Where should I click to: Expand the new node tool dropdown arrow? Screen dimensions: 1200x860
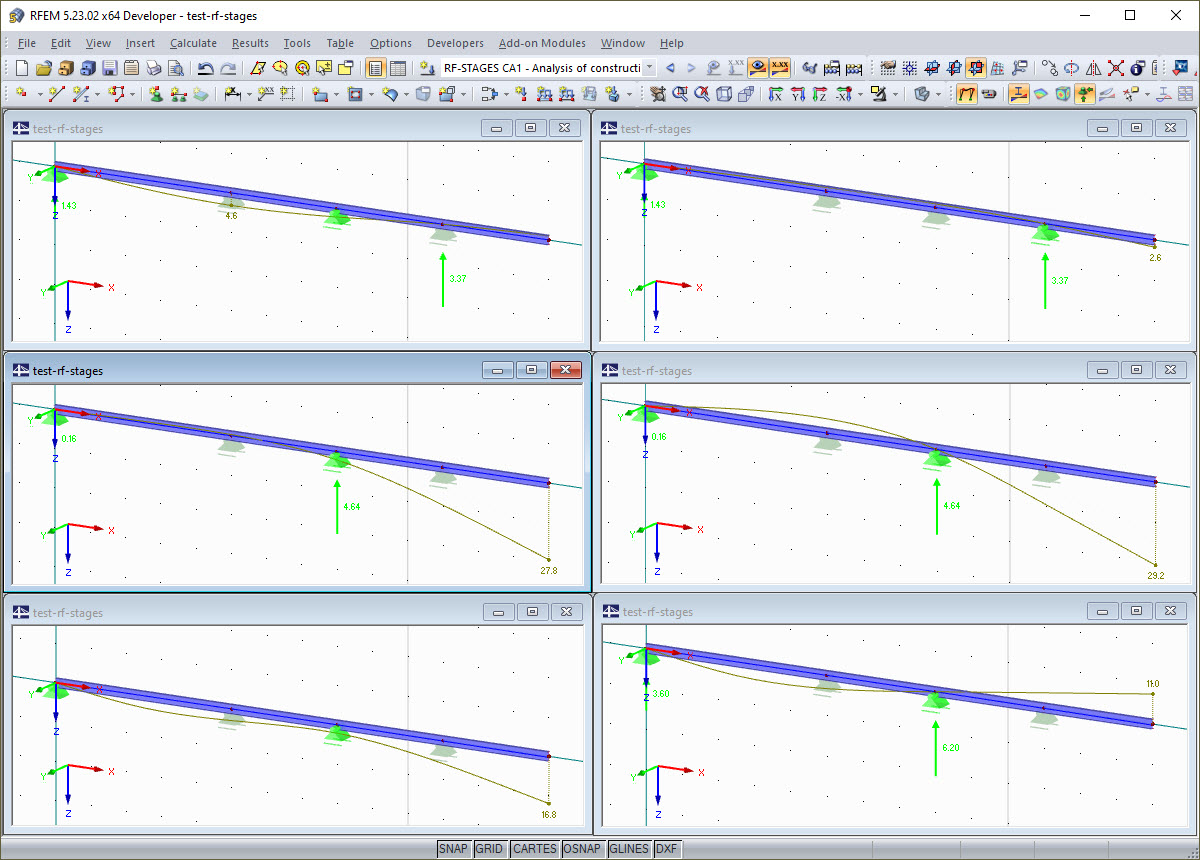click(38, 94)
